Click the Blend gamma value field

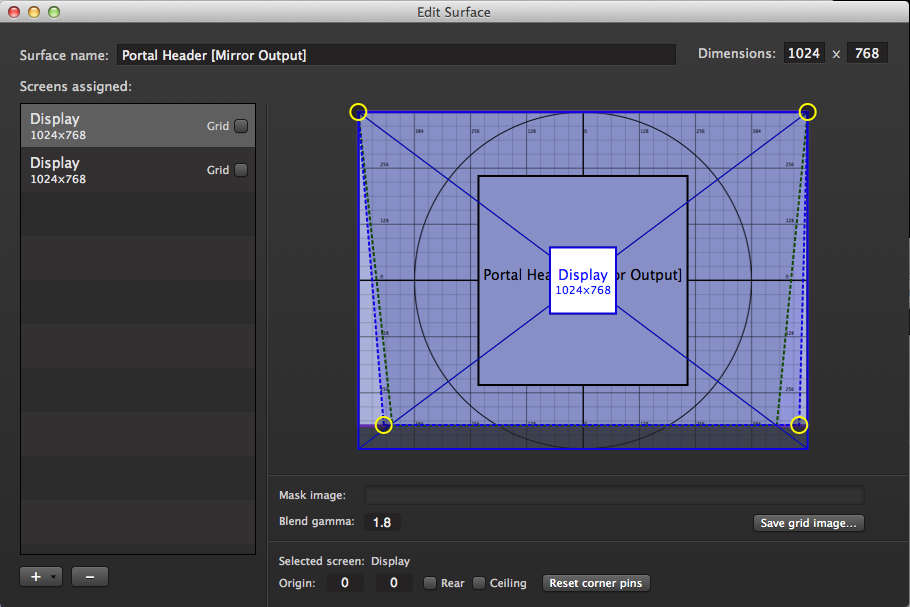[x=383, y=522]
